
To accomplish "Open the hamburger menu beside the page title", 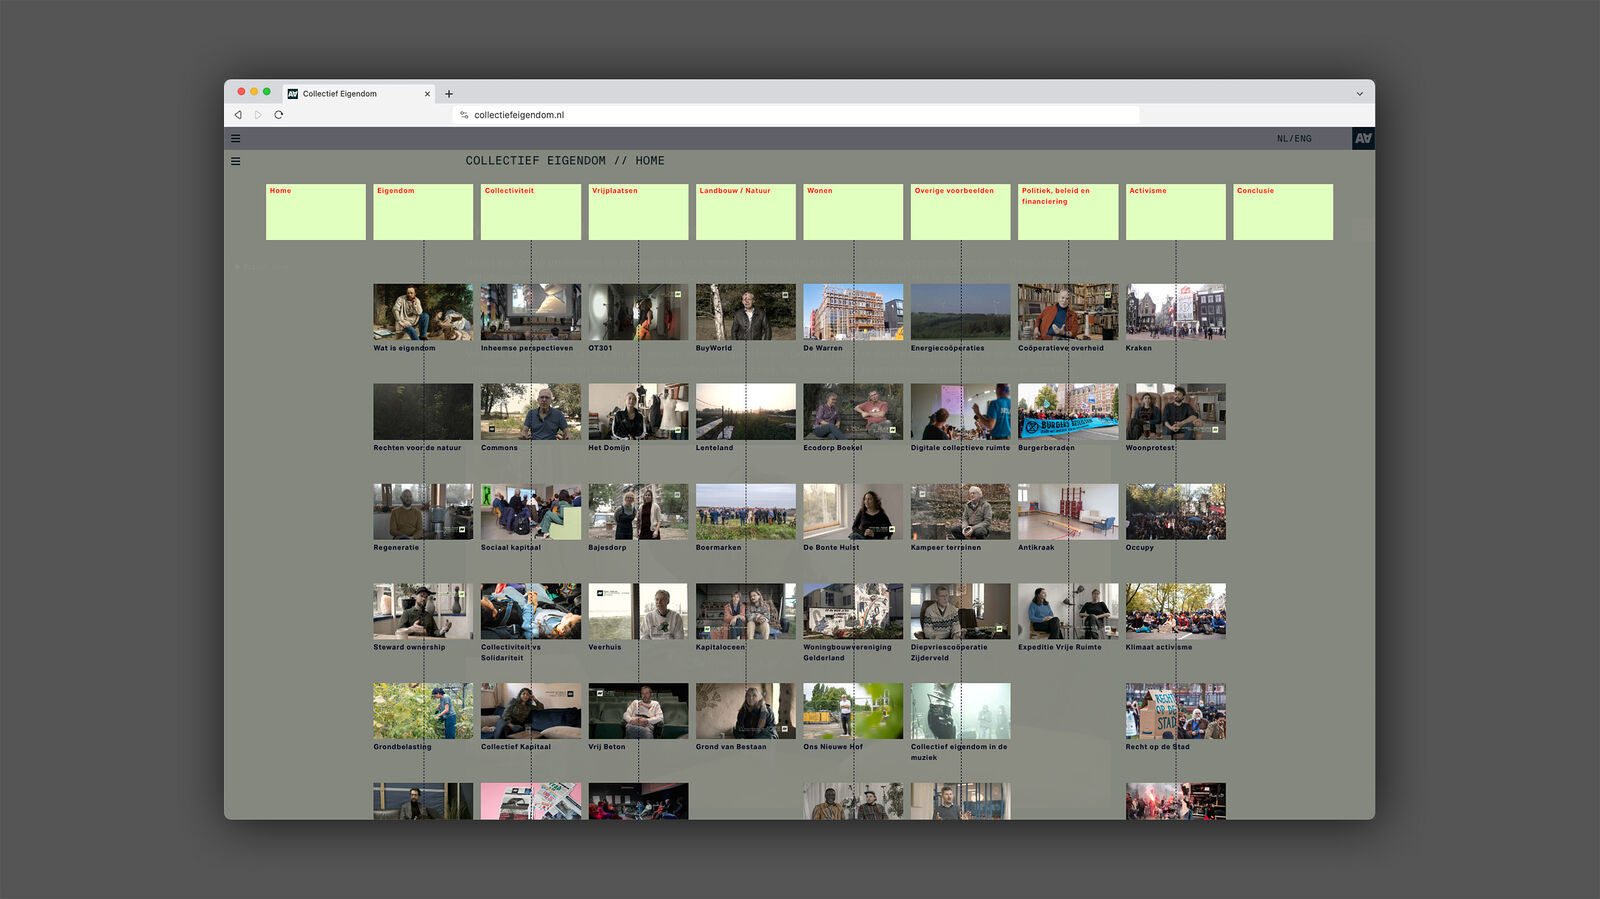I will [236, 161].
